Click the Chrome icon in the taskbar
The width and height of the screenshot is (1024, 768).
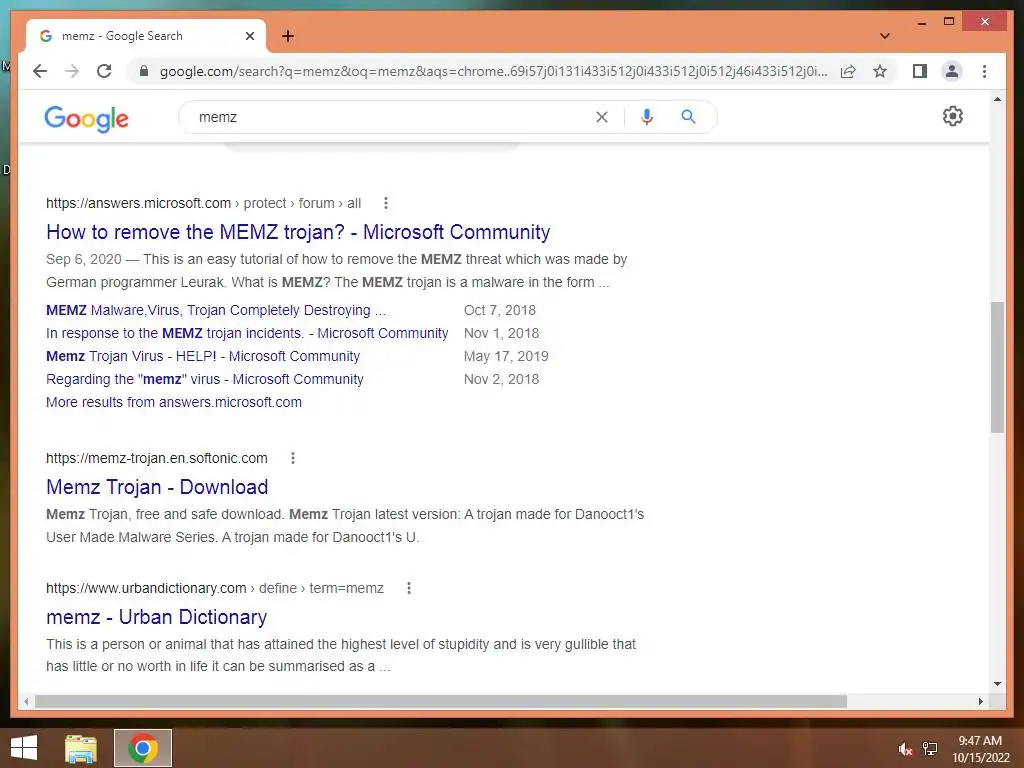[x=143, y=748]
